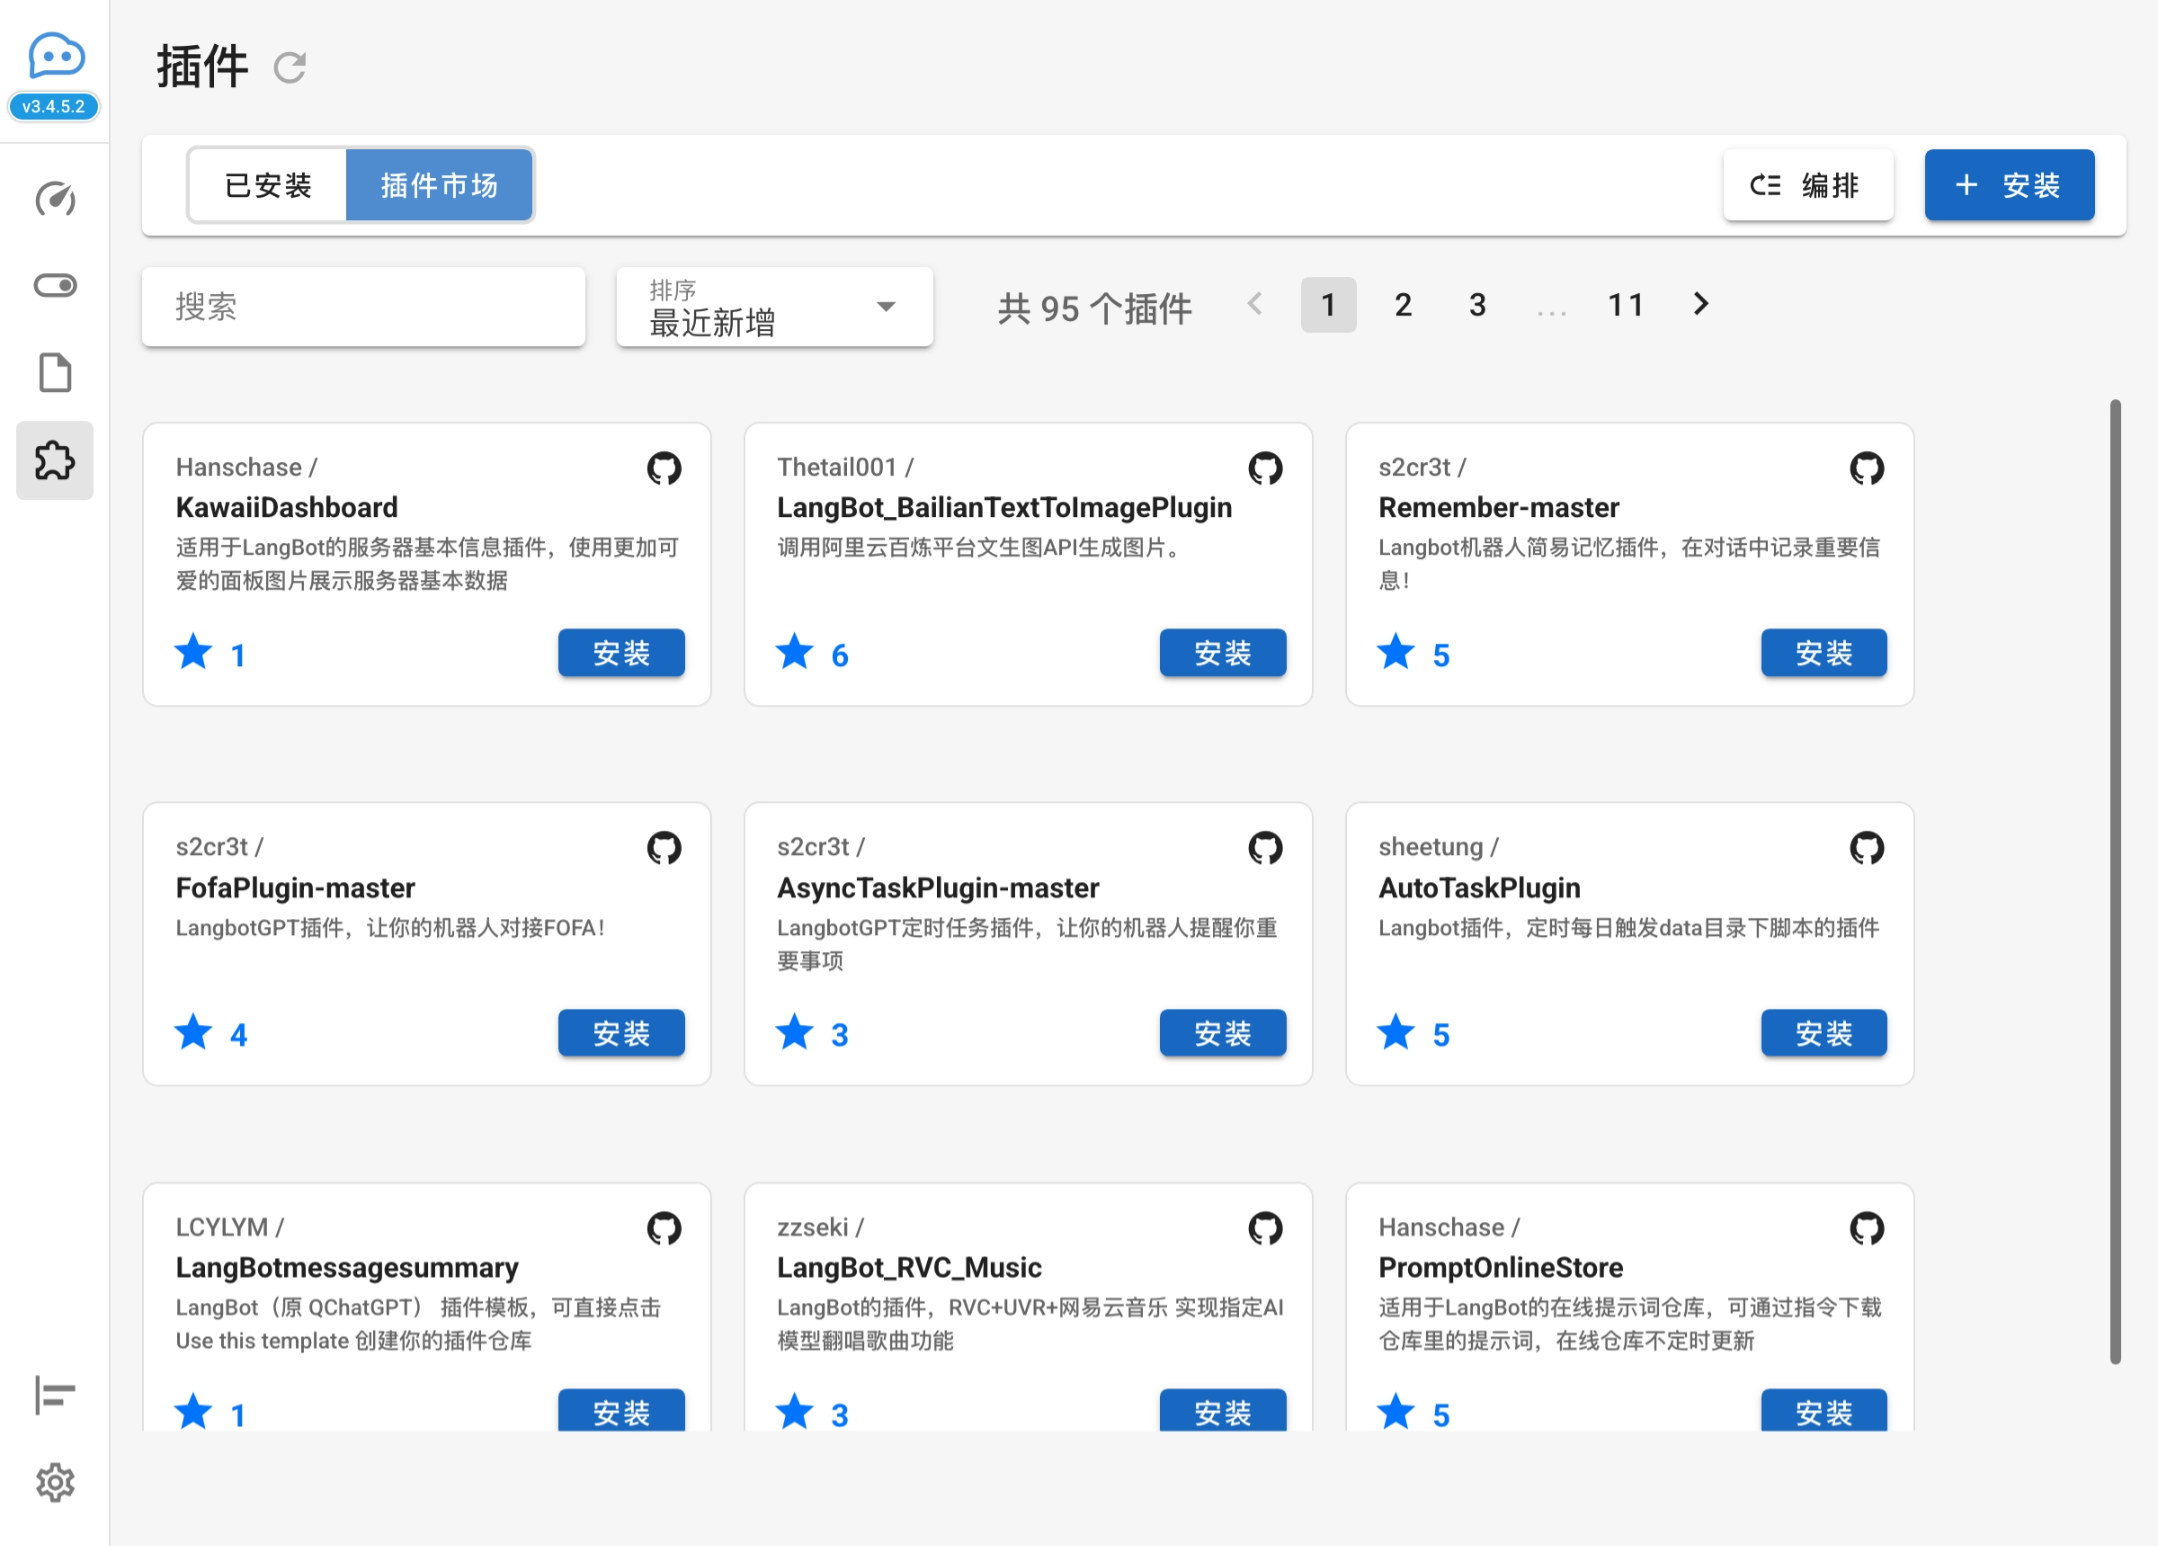
Task: Select the plugin puzzle icon in sidebar
Action: [x=55, y=460]
